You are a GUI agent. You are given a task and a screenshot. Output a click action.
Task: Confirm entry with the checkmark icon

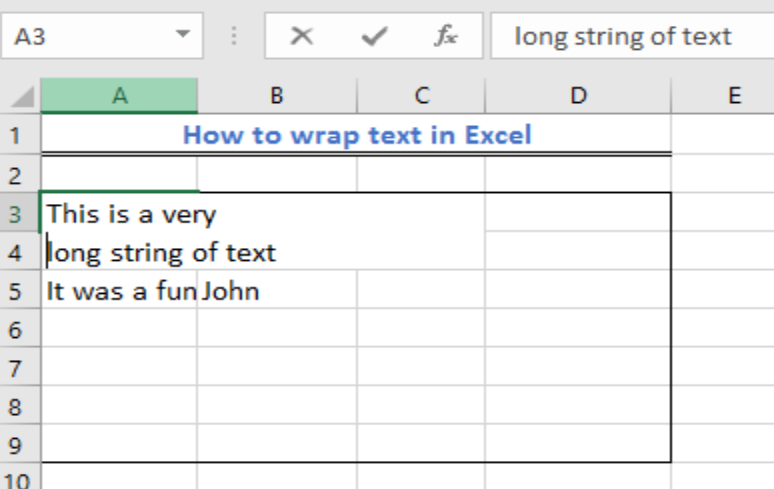click(374, 36)
